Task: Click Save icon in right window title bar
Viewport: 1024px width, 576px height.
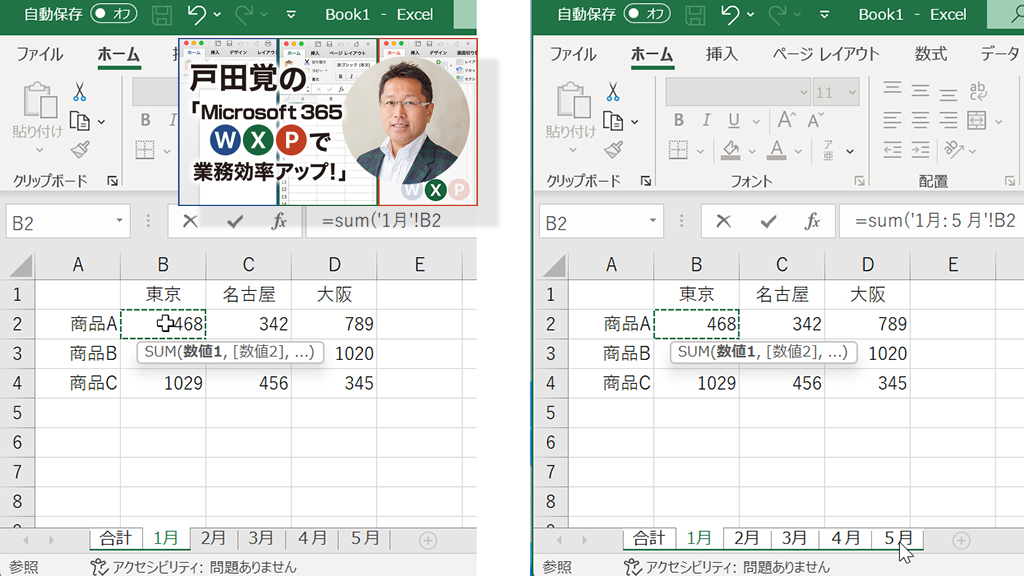Action: pos(695,14)
